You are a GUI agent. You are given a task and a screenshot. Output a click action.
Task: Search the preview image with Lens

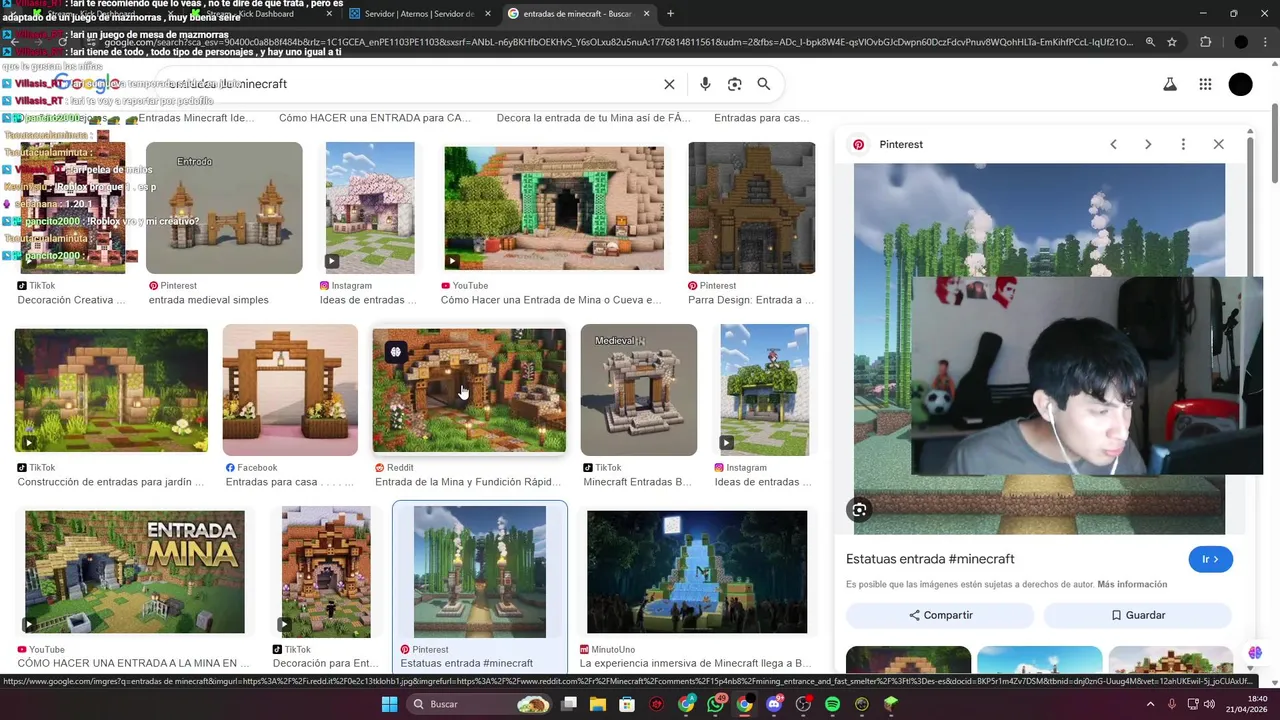click(x=859, y=510)
